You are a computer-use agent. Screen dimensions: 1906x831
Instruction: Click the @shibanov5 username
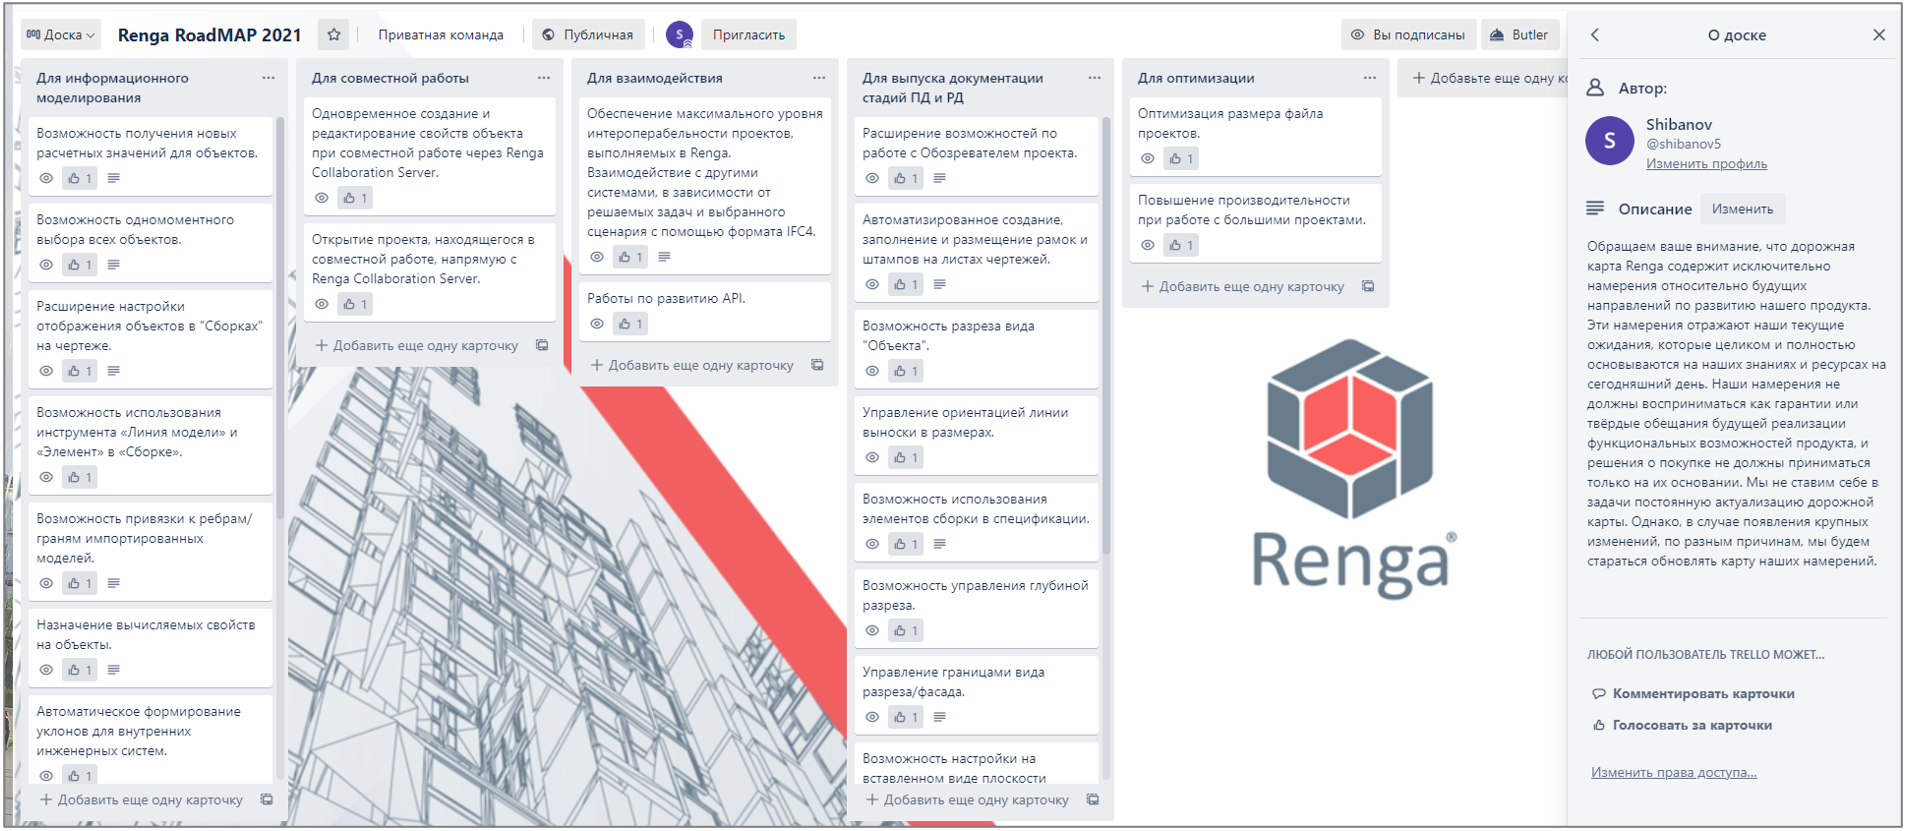coord(1683,144)
